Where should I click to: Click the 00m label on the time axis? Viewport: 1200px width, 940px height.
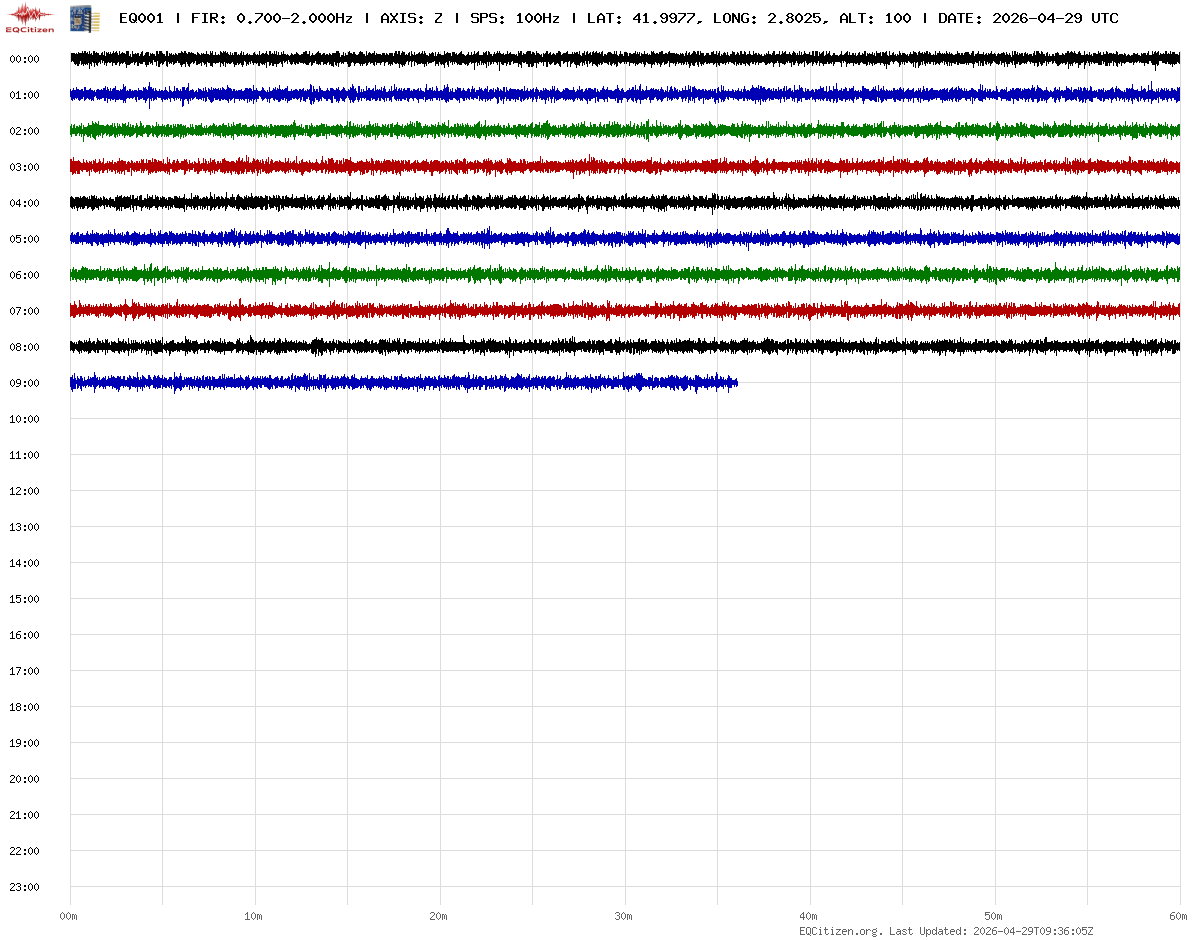pos(68,917)
